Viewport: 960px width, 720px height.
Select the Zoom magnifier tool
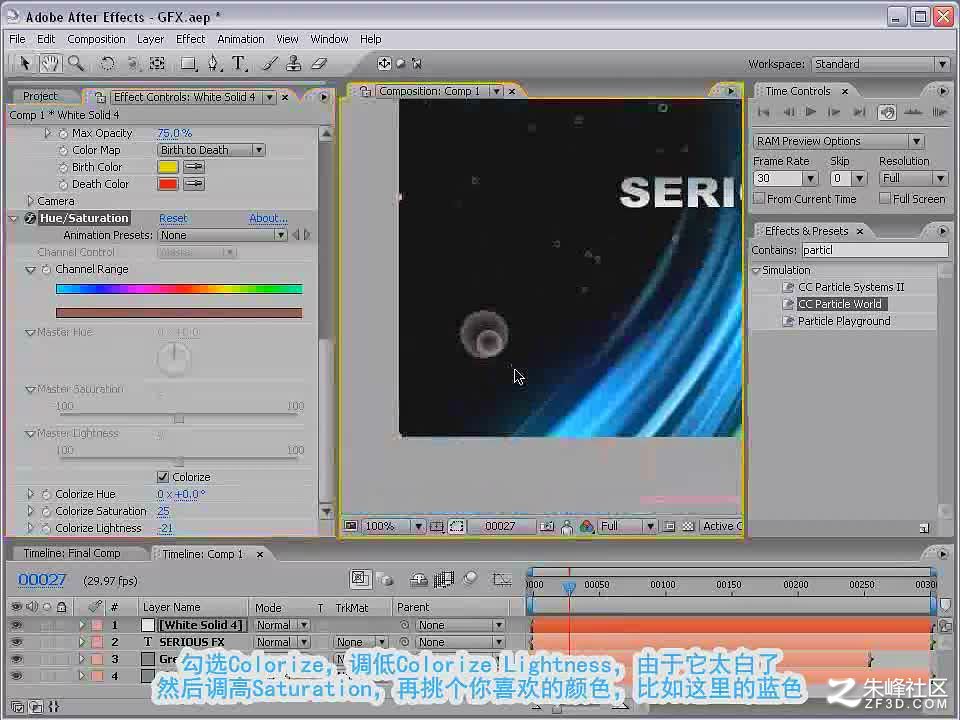pyautogui.click(x=76, y=63)
